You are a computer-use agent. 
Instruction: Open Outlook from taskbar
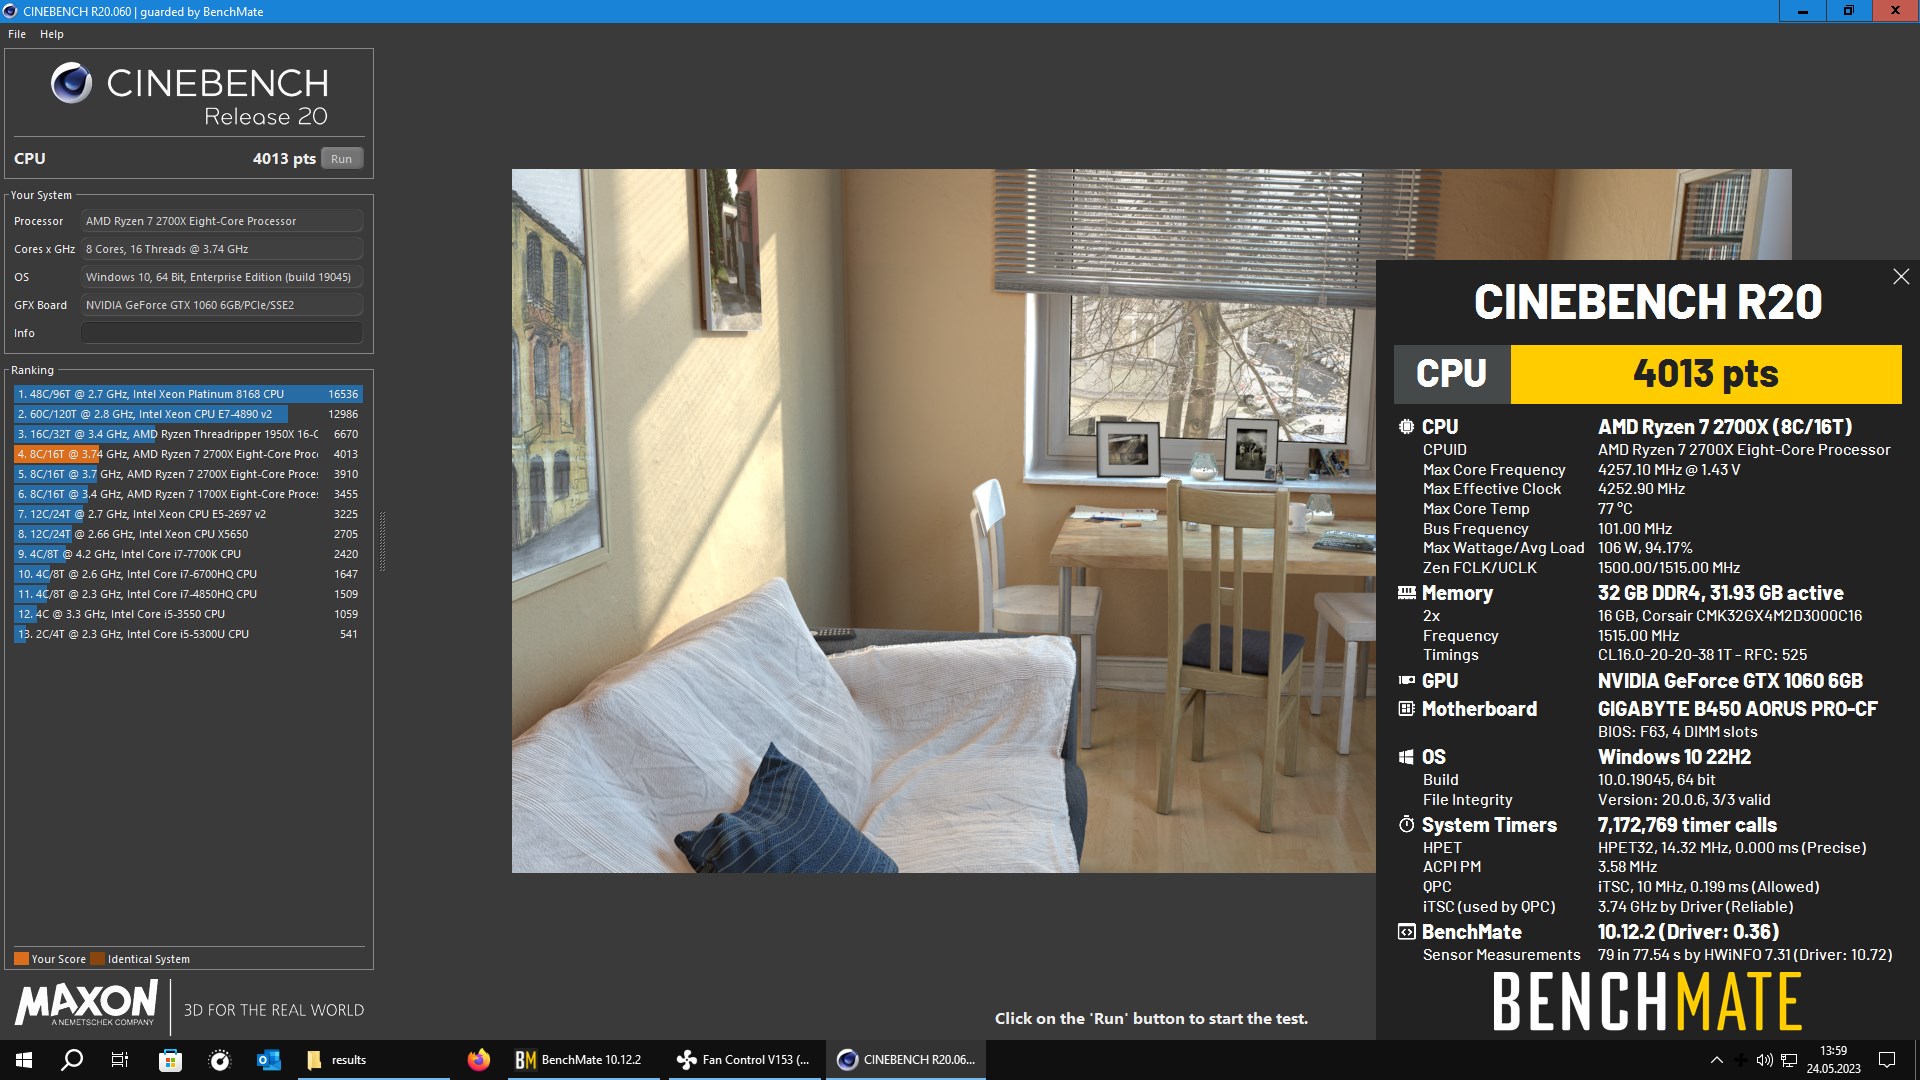268,1060
